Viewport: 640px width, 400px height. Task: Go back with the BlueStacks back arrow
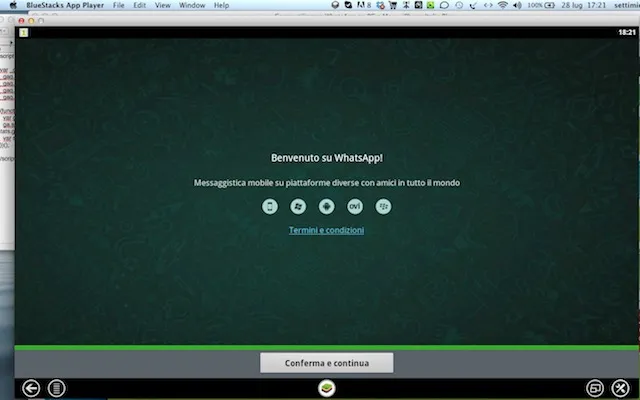[x=31, y=388]
